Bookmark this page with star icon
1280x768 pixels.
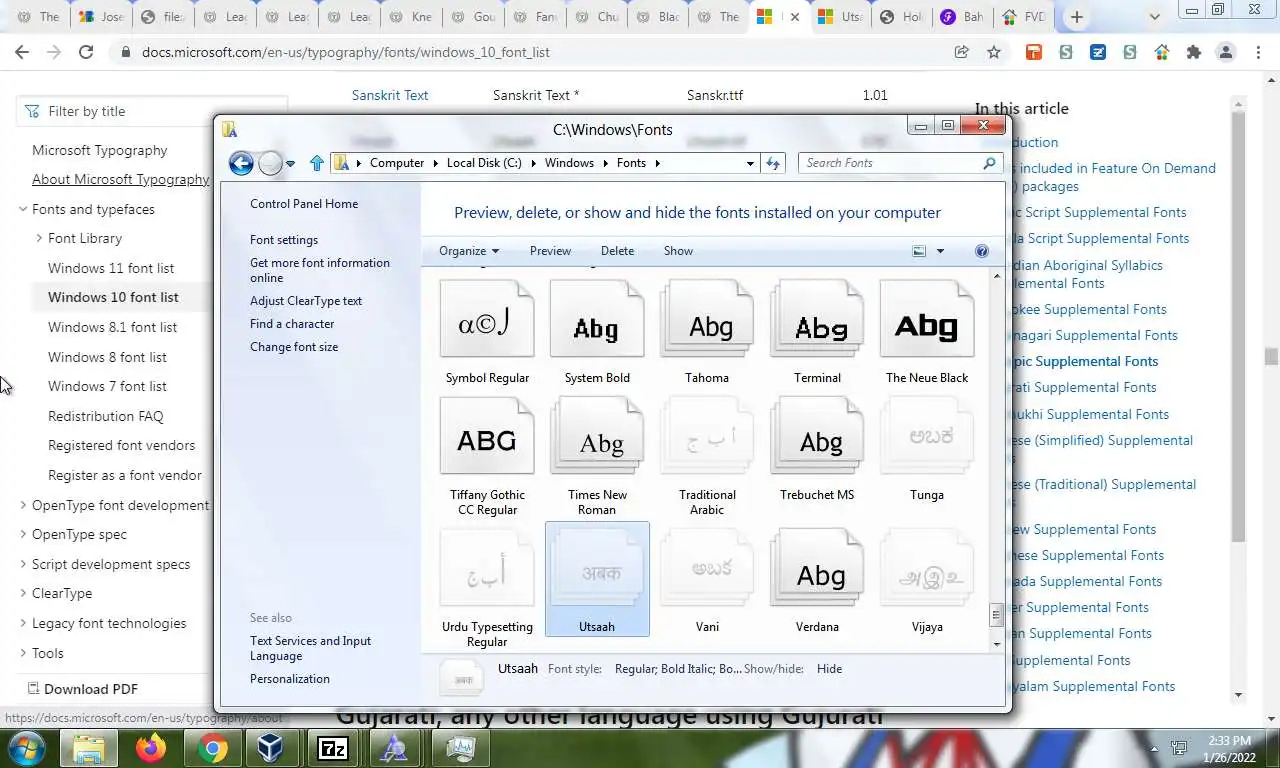click(994, 52)
